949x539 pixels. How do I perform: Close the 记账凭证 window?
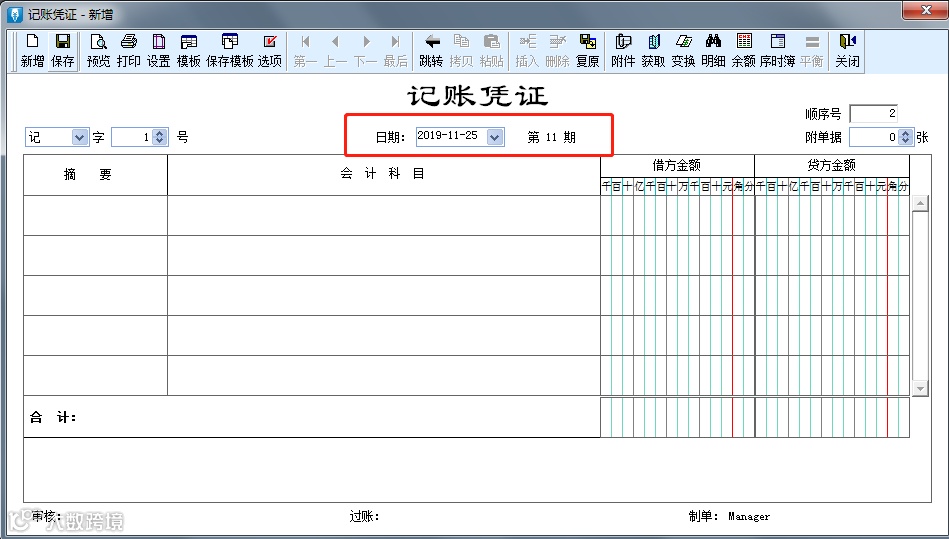coord(925,10)
